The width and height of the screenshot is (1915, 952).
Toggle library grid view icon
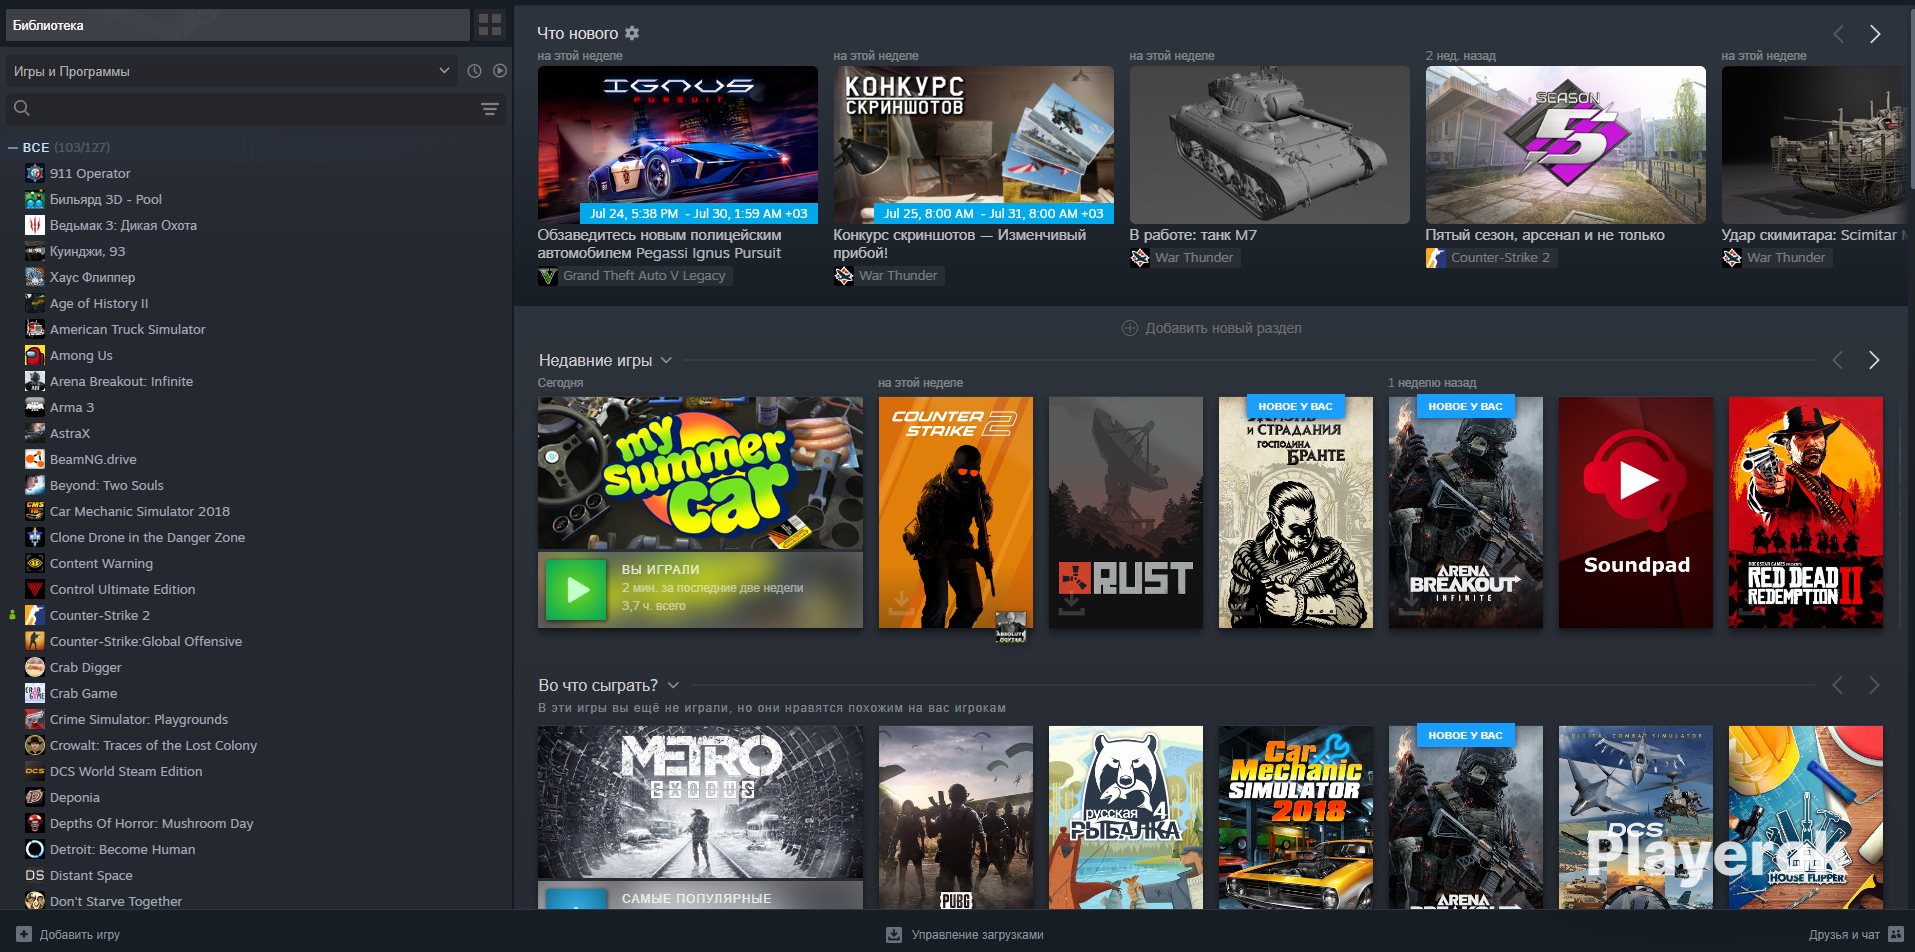(x=490, y=25)
